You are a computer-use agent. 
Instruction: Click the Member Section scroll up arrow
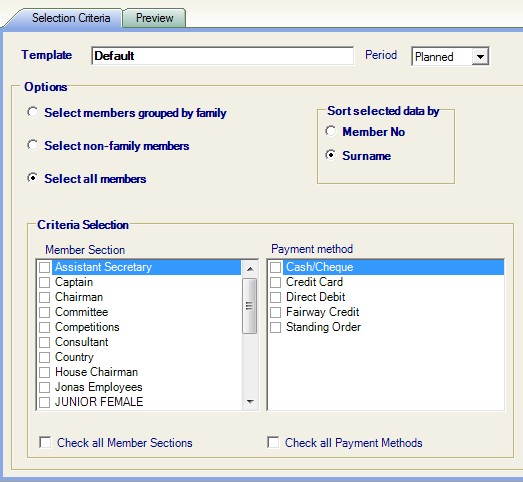pos(250,268)
